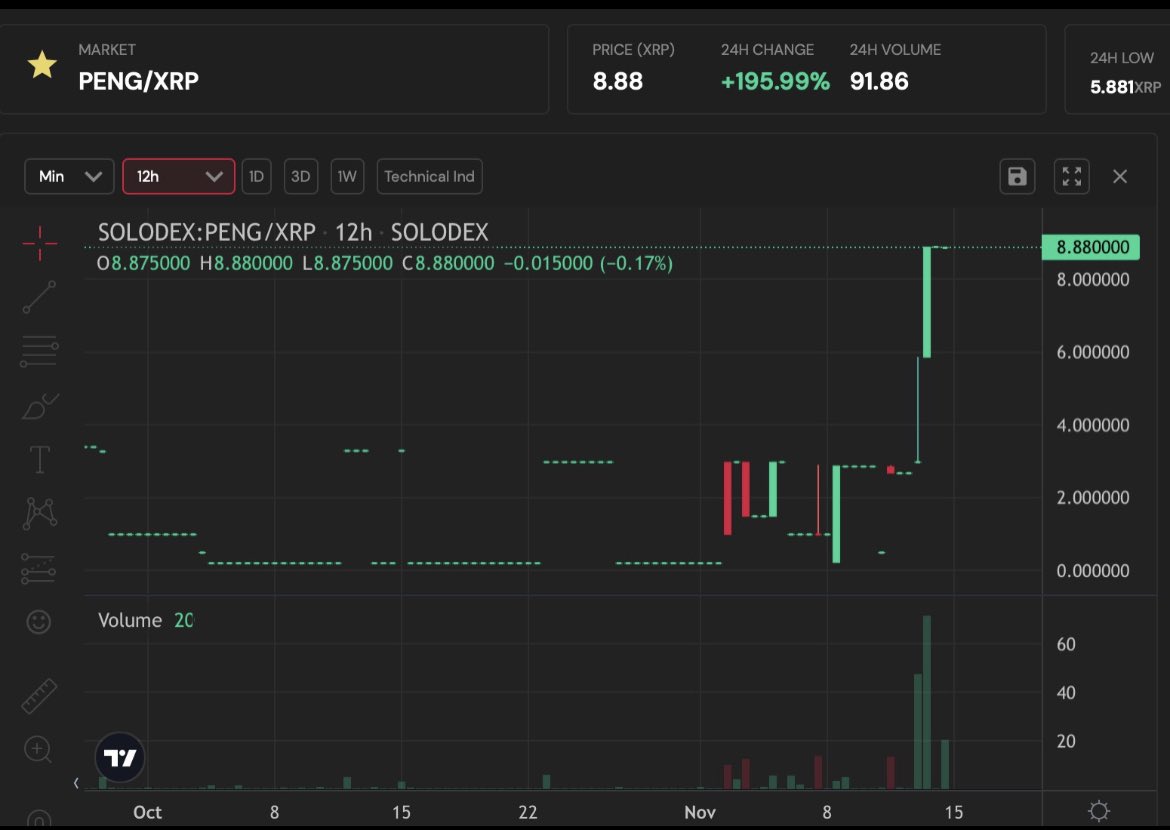The image size is (1170, 830).
Task: Open the chart settings gear
Action: [x=1098, y=811]
